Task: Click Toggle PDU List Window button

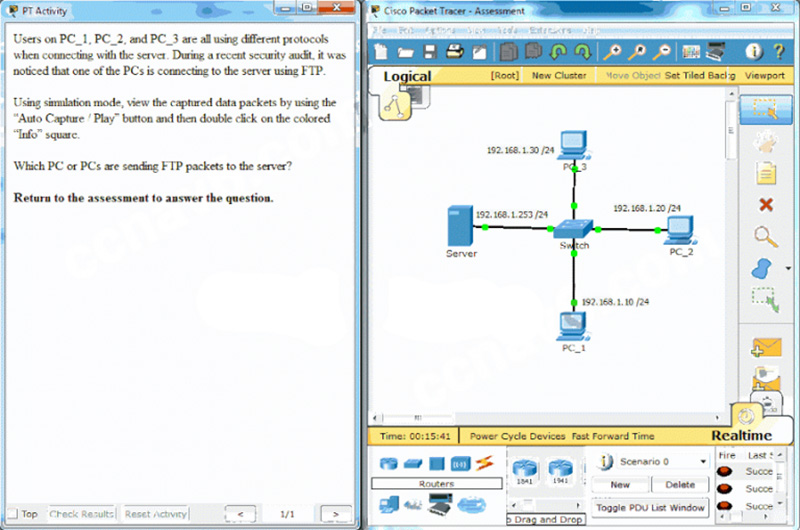Action: [650, 508]
